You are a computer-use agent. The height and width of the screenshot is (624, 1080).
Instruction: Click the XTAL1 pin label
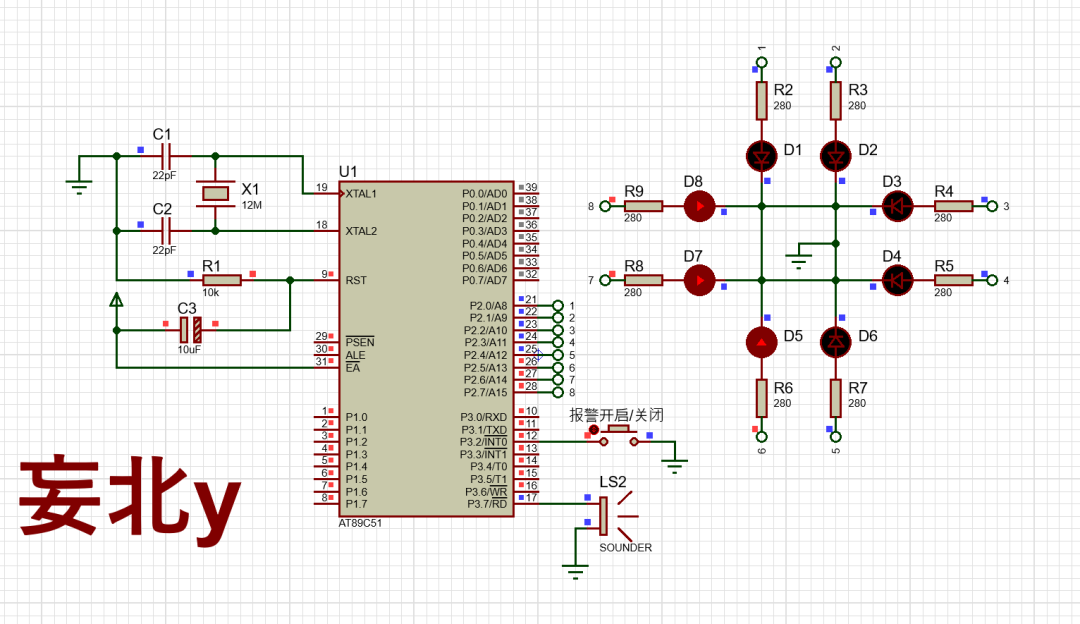(361, 194)
